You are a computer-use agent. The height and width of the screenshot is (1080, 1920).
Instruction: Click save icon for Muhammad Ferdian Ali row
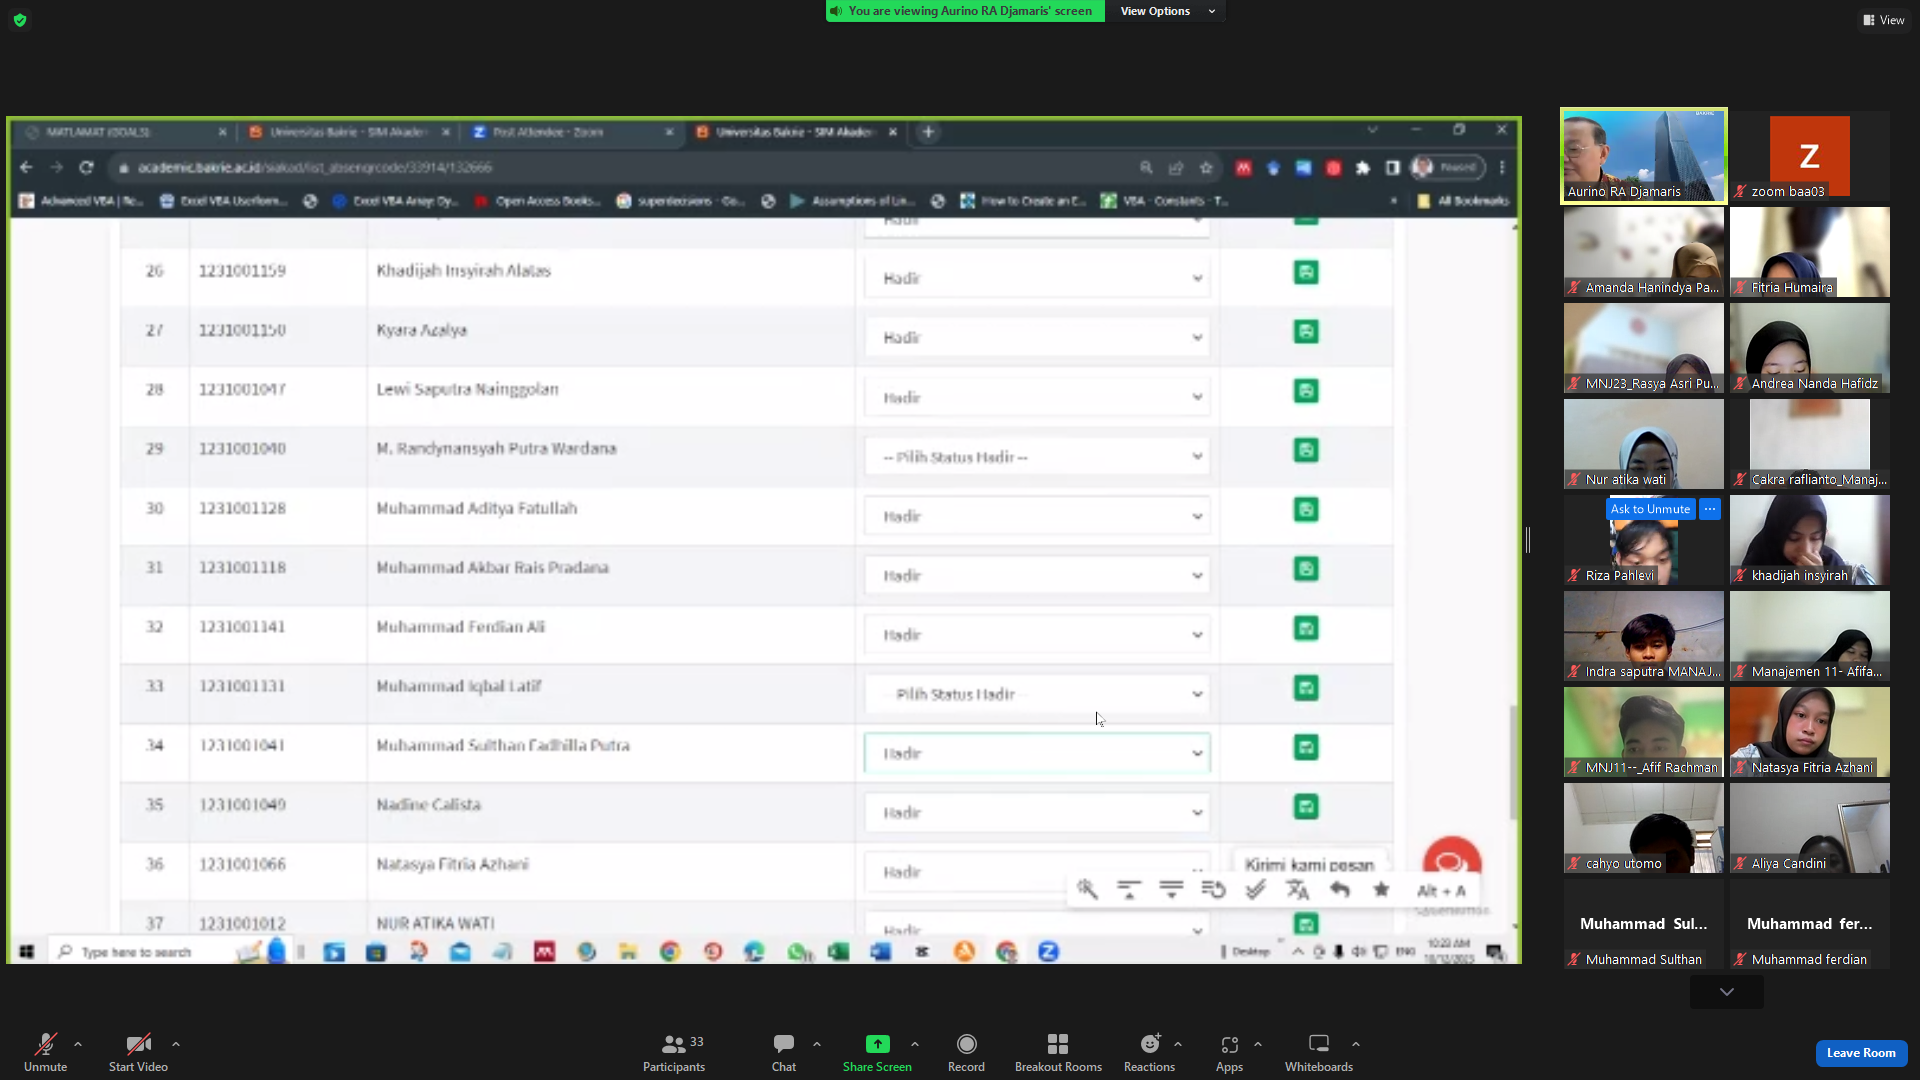(x=1306, y=628)
